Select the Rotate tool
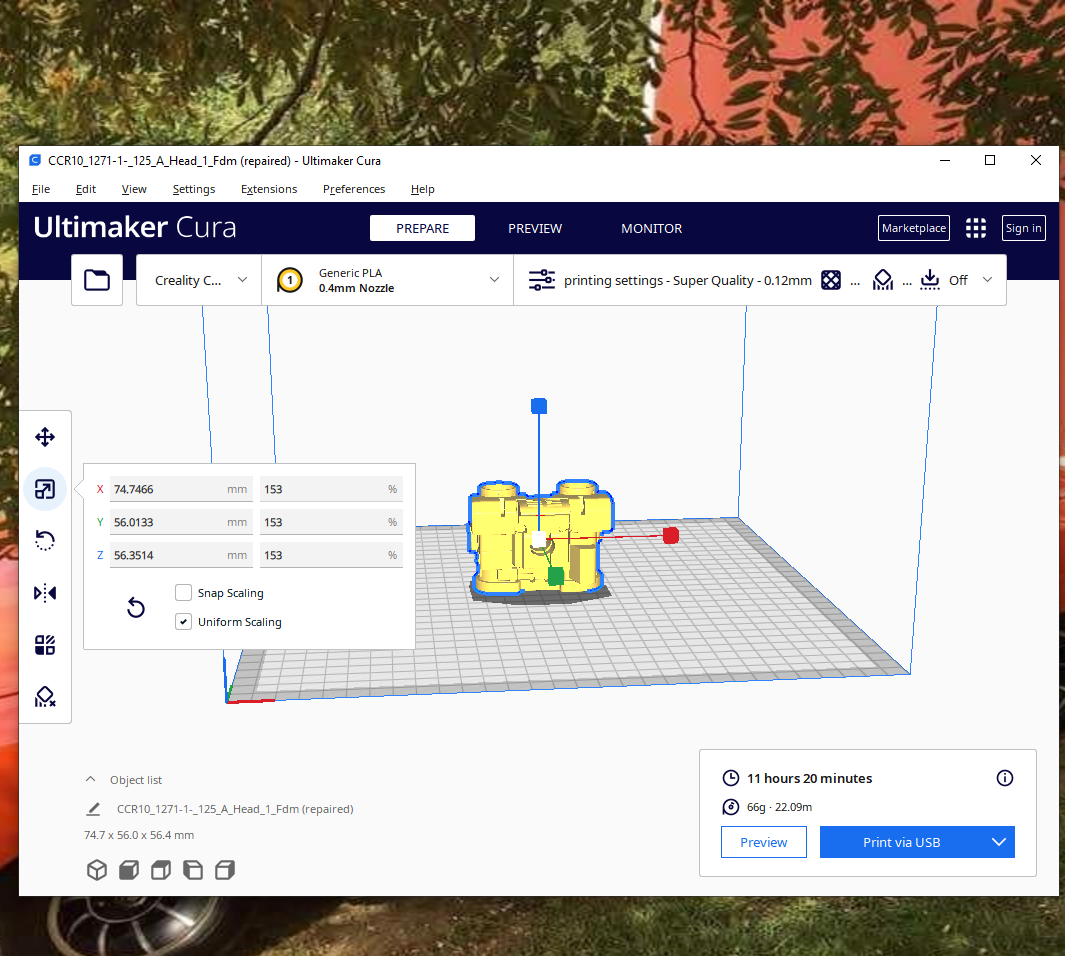 [x=45, y=540]
